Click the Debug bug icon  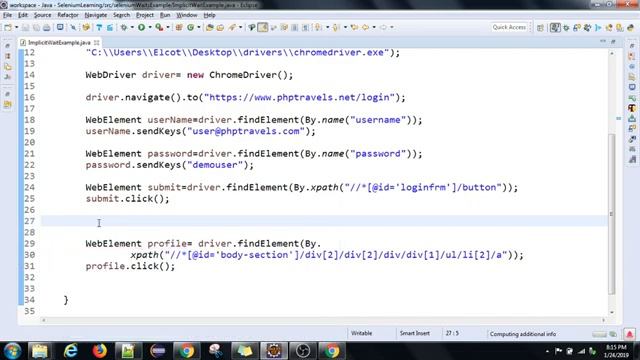pos(123,27)
